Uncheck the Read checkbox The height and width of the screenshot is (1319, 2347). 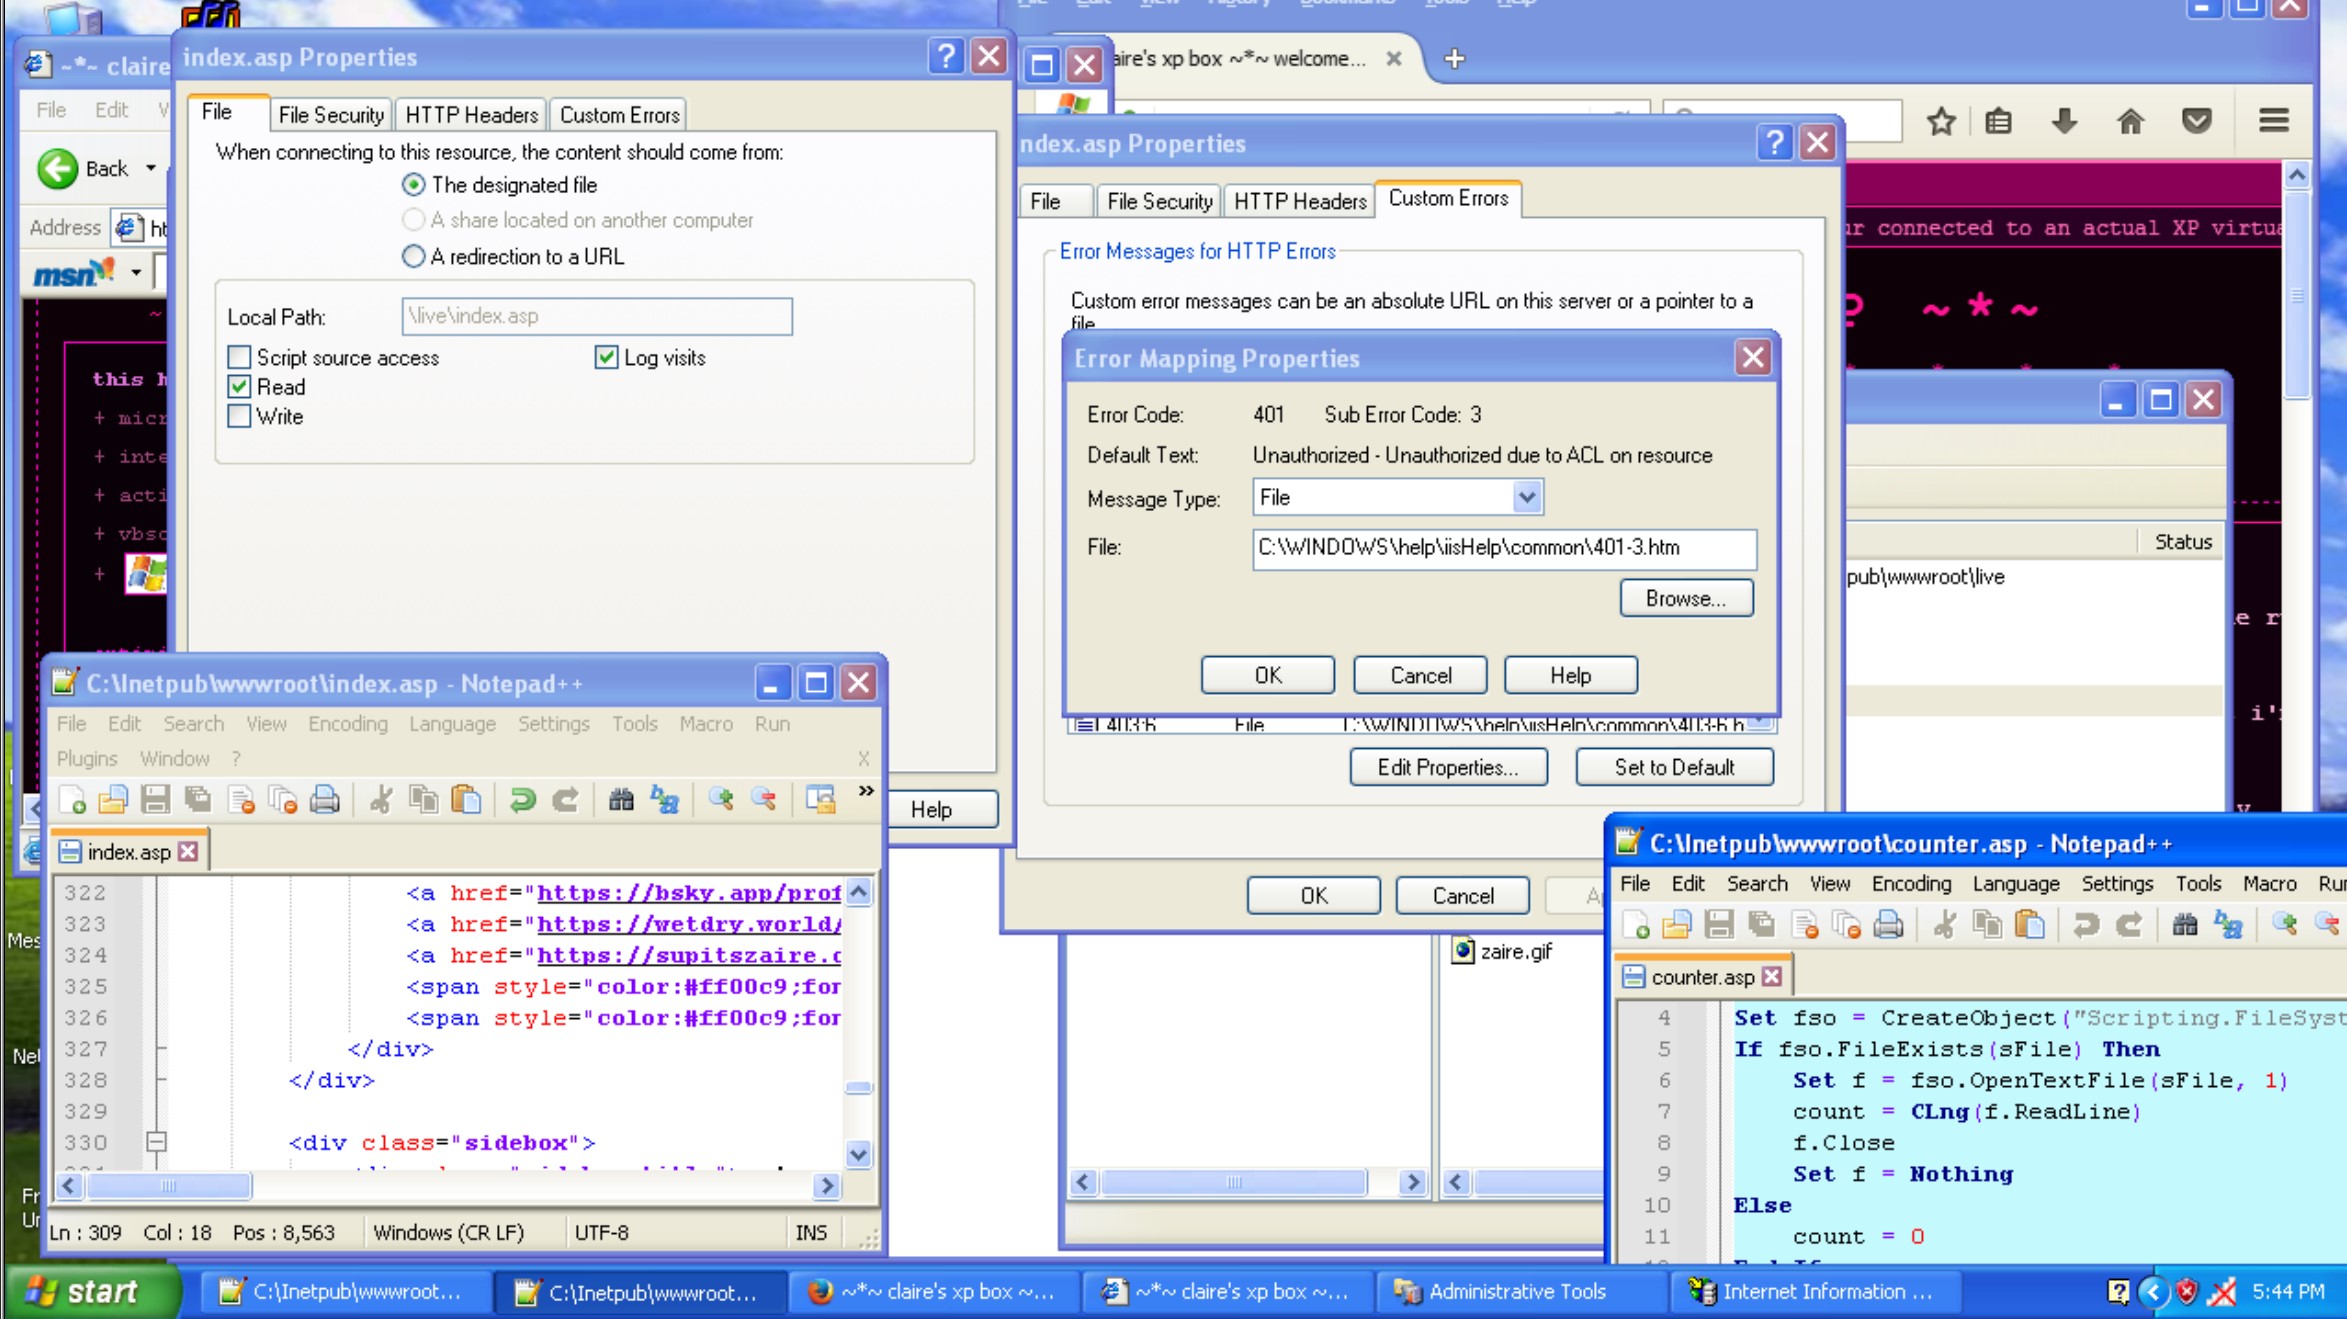tap(239, 386)
